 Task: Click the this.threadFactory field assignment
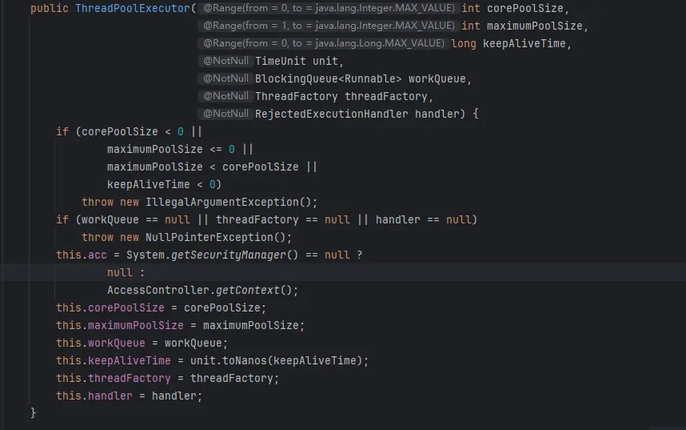point(113,378)
